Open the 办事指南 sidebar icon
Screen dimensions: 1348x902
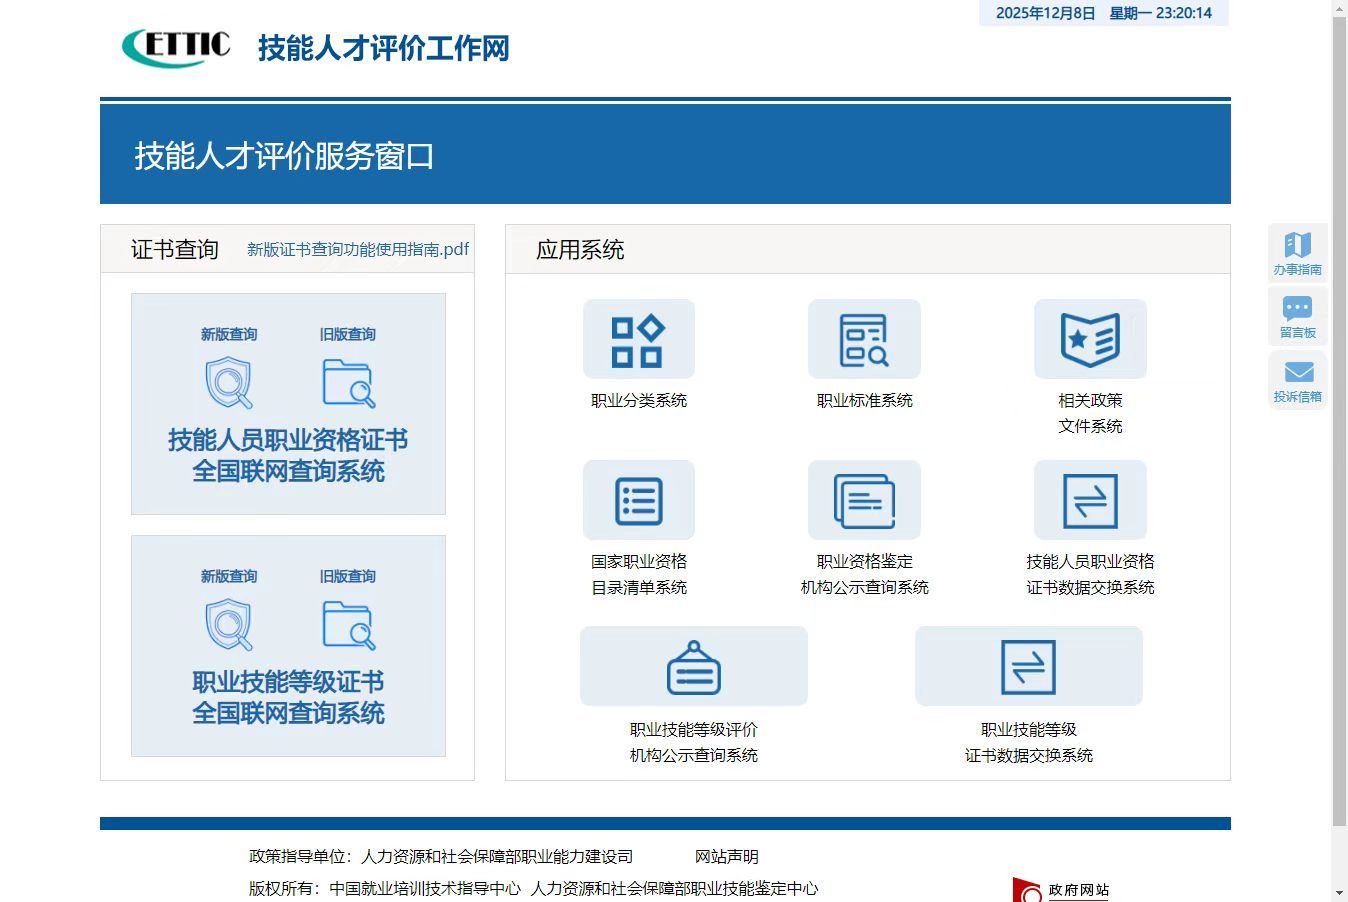tap(1298, 252)
